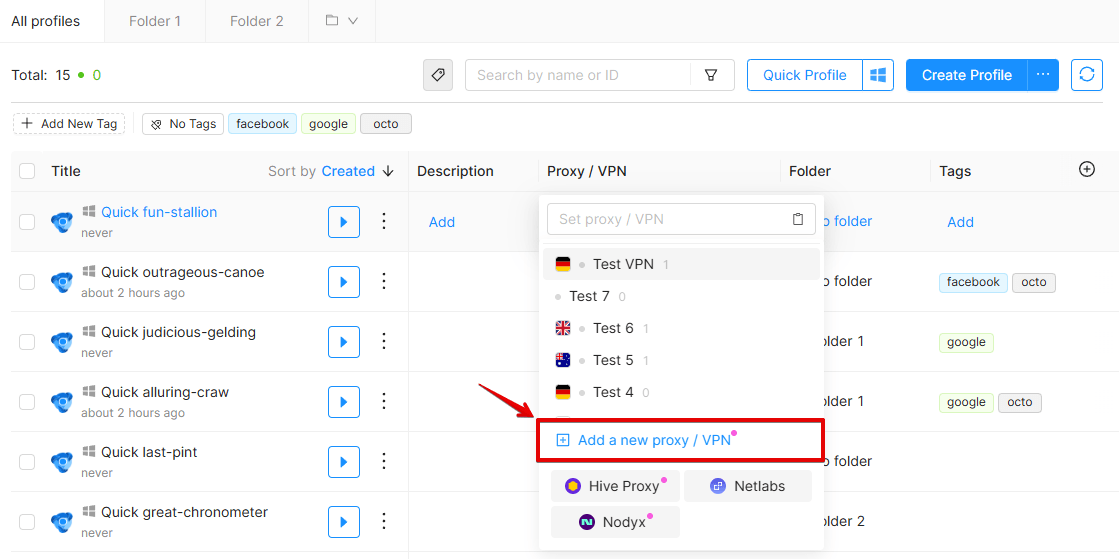This screenshot has width=1119, height=559.
Task: Click facebook tag on Quick outrageous-canoe row
Action: coord(973,282)
